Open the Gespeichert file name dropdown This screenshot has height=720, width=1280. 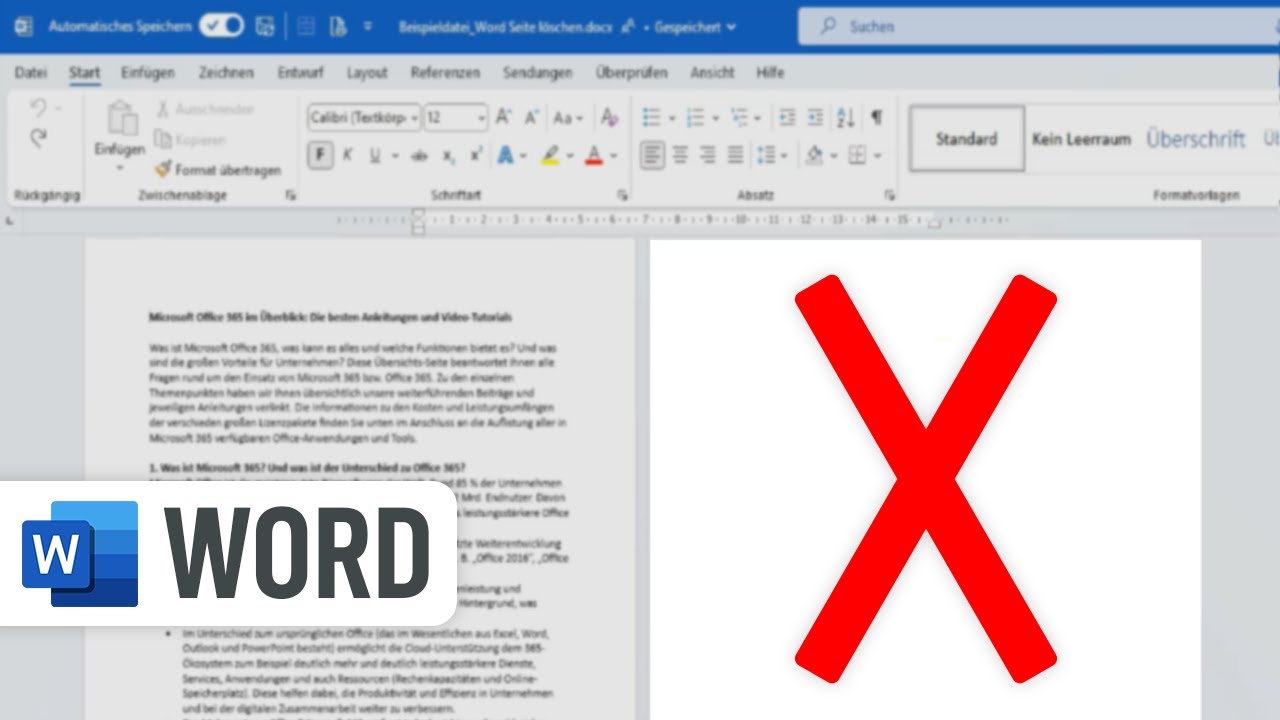pyautogui.click(x=695, y=27)
